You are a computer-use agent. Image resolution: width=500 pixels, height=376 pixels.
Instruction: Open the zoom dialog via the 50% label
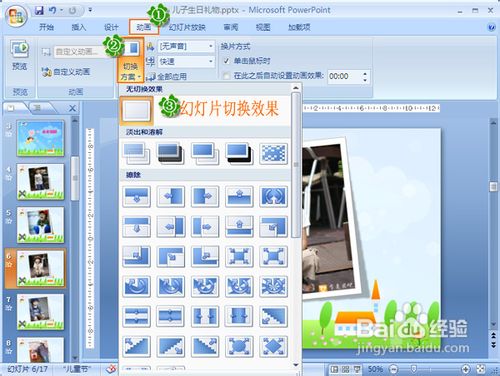pos(375,369)
